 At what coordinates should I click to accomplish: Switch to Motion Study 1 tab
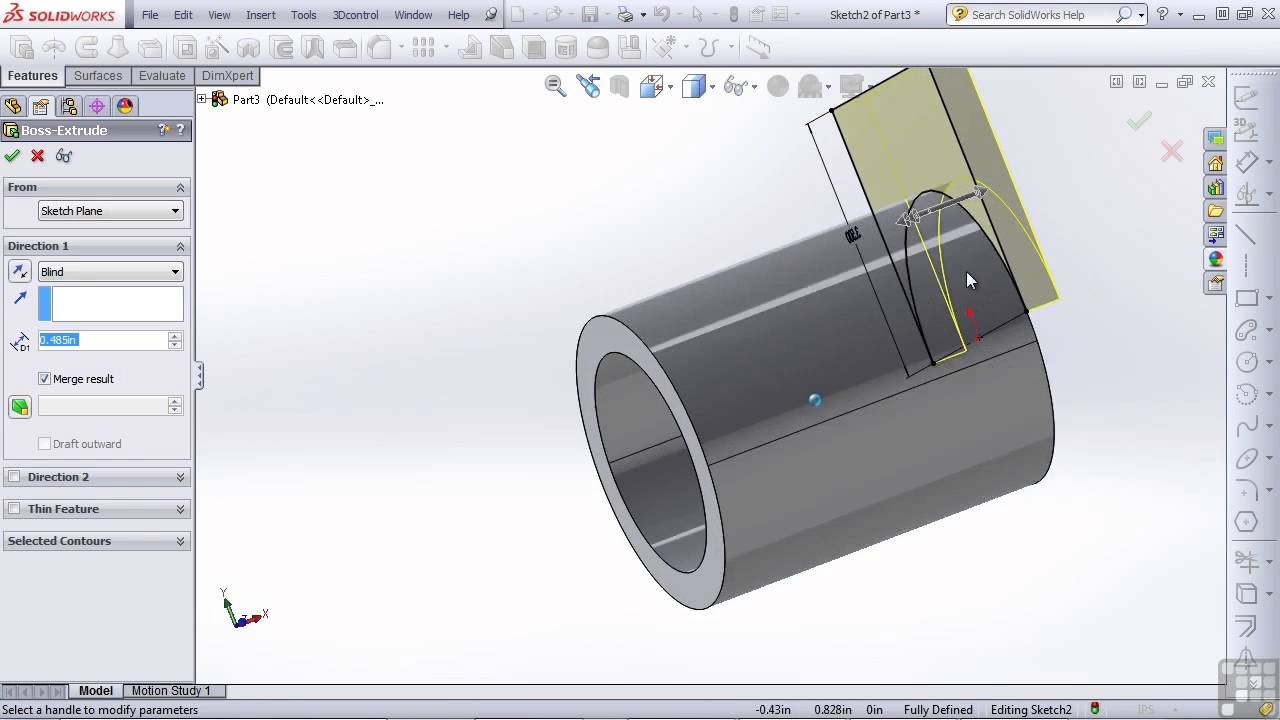[171, 691]
